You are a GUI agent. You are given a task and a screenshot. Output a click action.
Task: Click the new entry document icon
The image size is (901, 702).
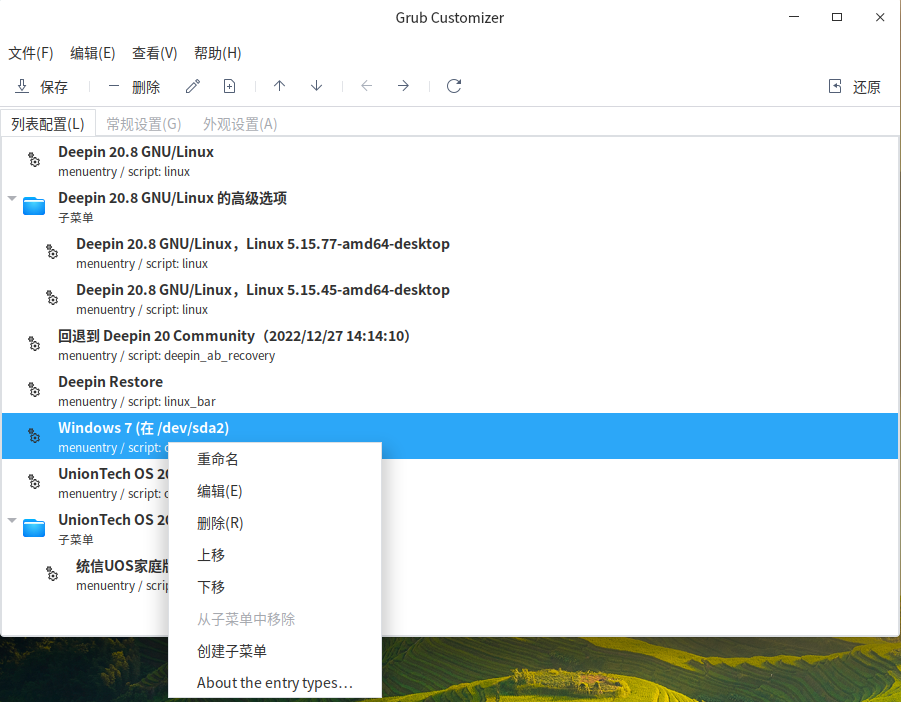click(229, 86)
